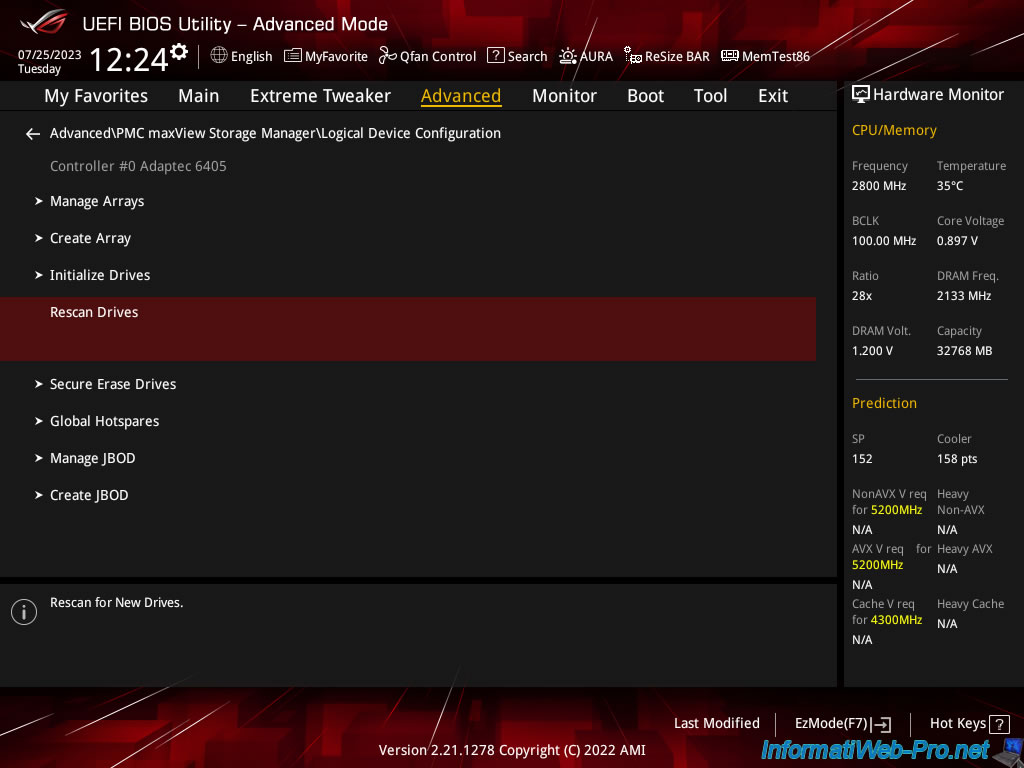This screenshot has width=1024, height=768.
Task: Open the Monitor tab
Action: (564, 96)
